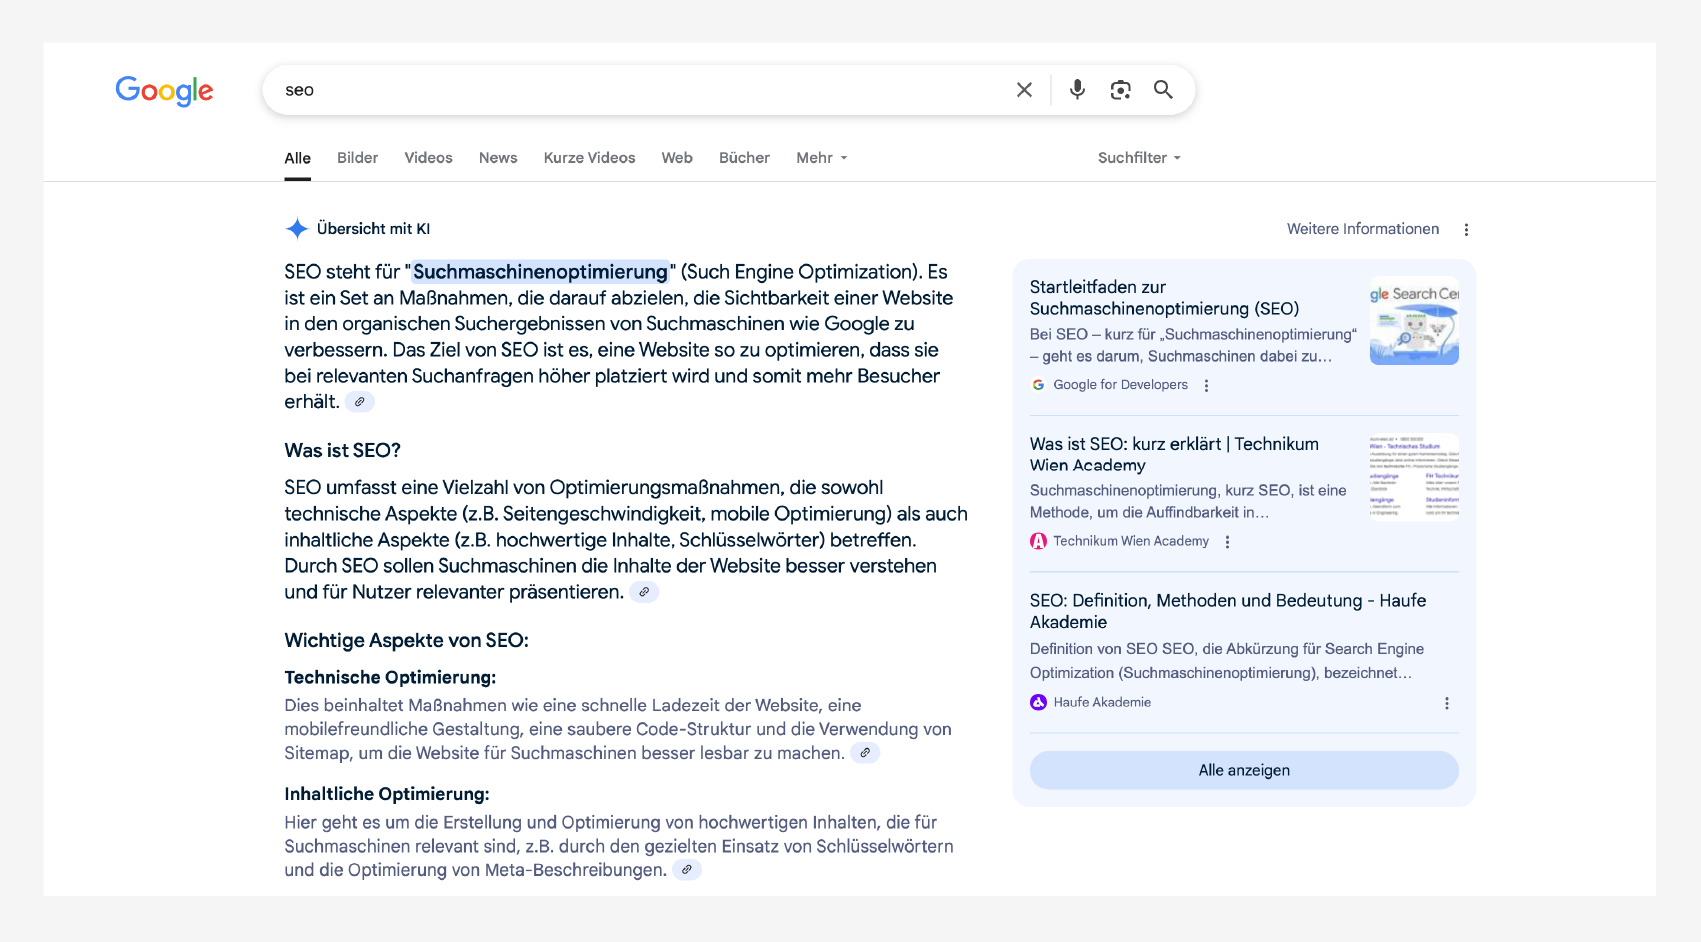Open Google Lens image search icon
The width and height of the screenshot is (1701, 942).
1120,90
